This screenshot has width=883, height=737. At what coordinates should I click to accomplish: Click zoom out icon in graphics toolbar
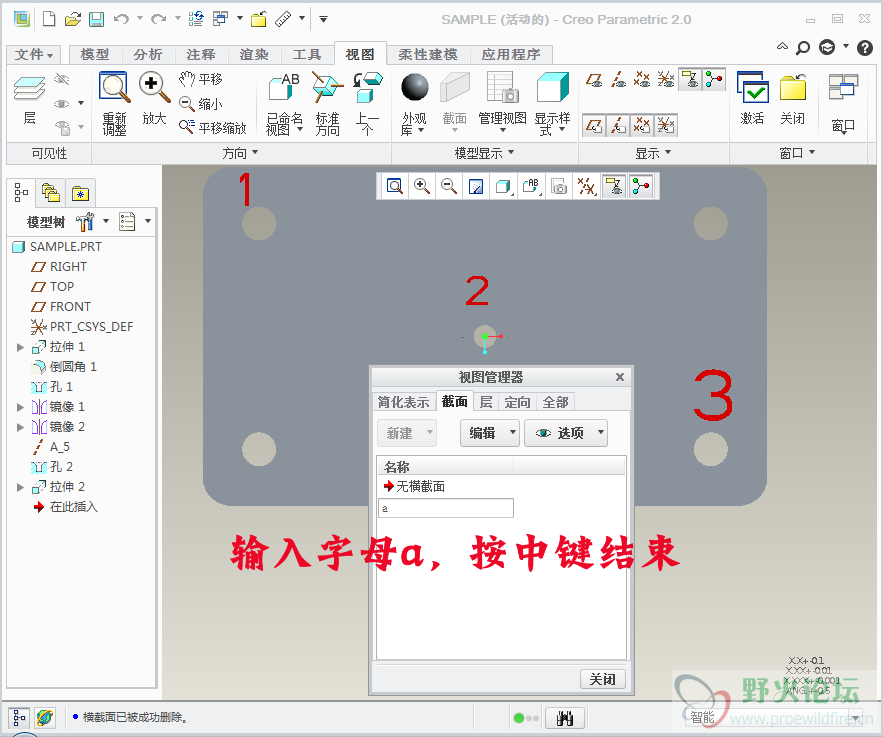coord(449,186)
